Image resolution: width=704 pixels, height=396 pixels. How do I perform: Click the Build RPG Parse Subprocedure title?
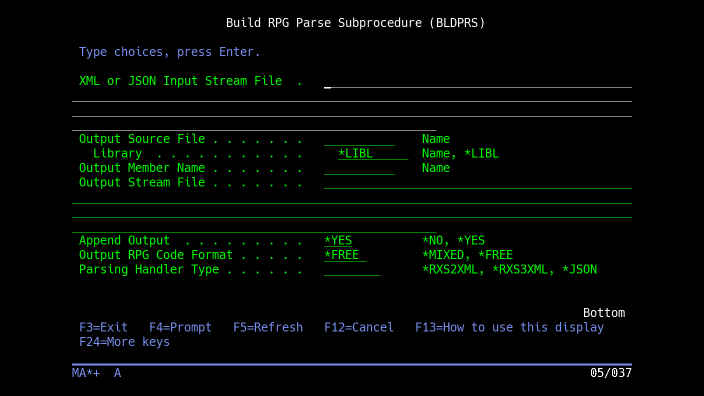[x=355, y=23]
